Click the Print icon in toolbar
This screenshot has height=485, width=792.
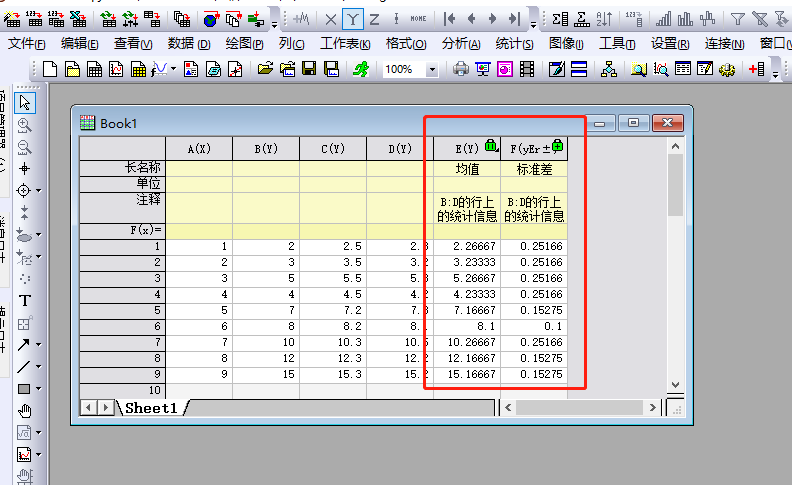461,69
